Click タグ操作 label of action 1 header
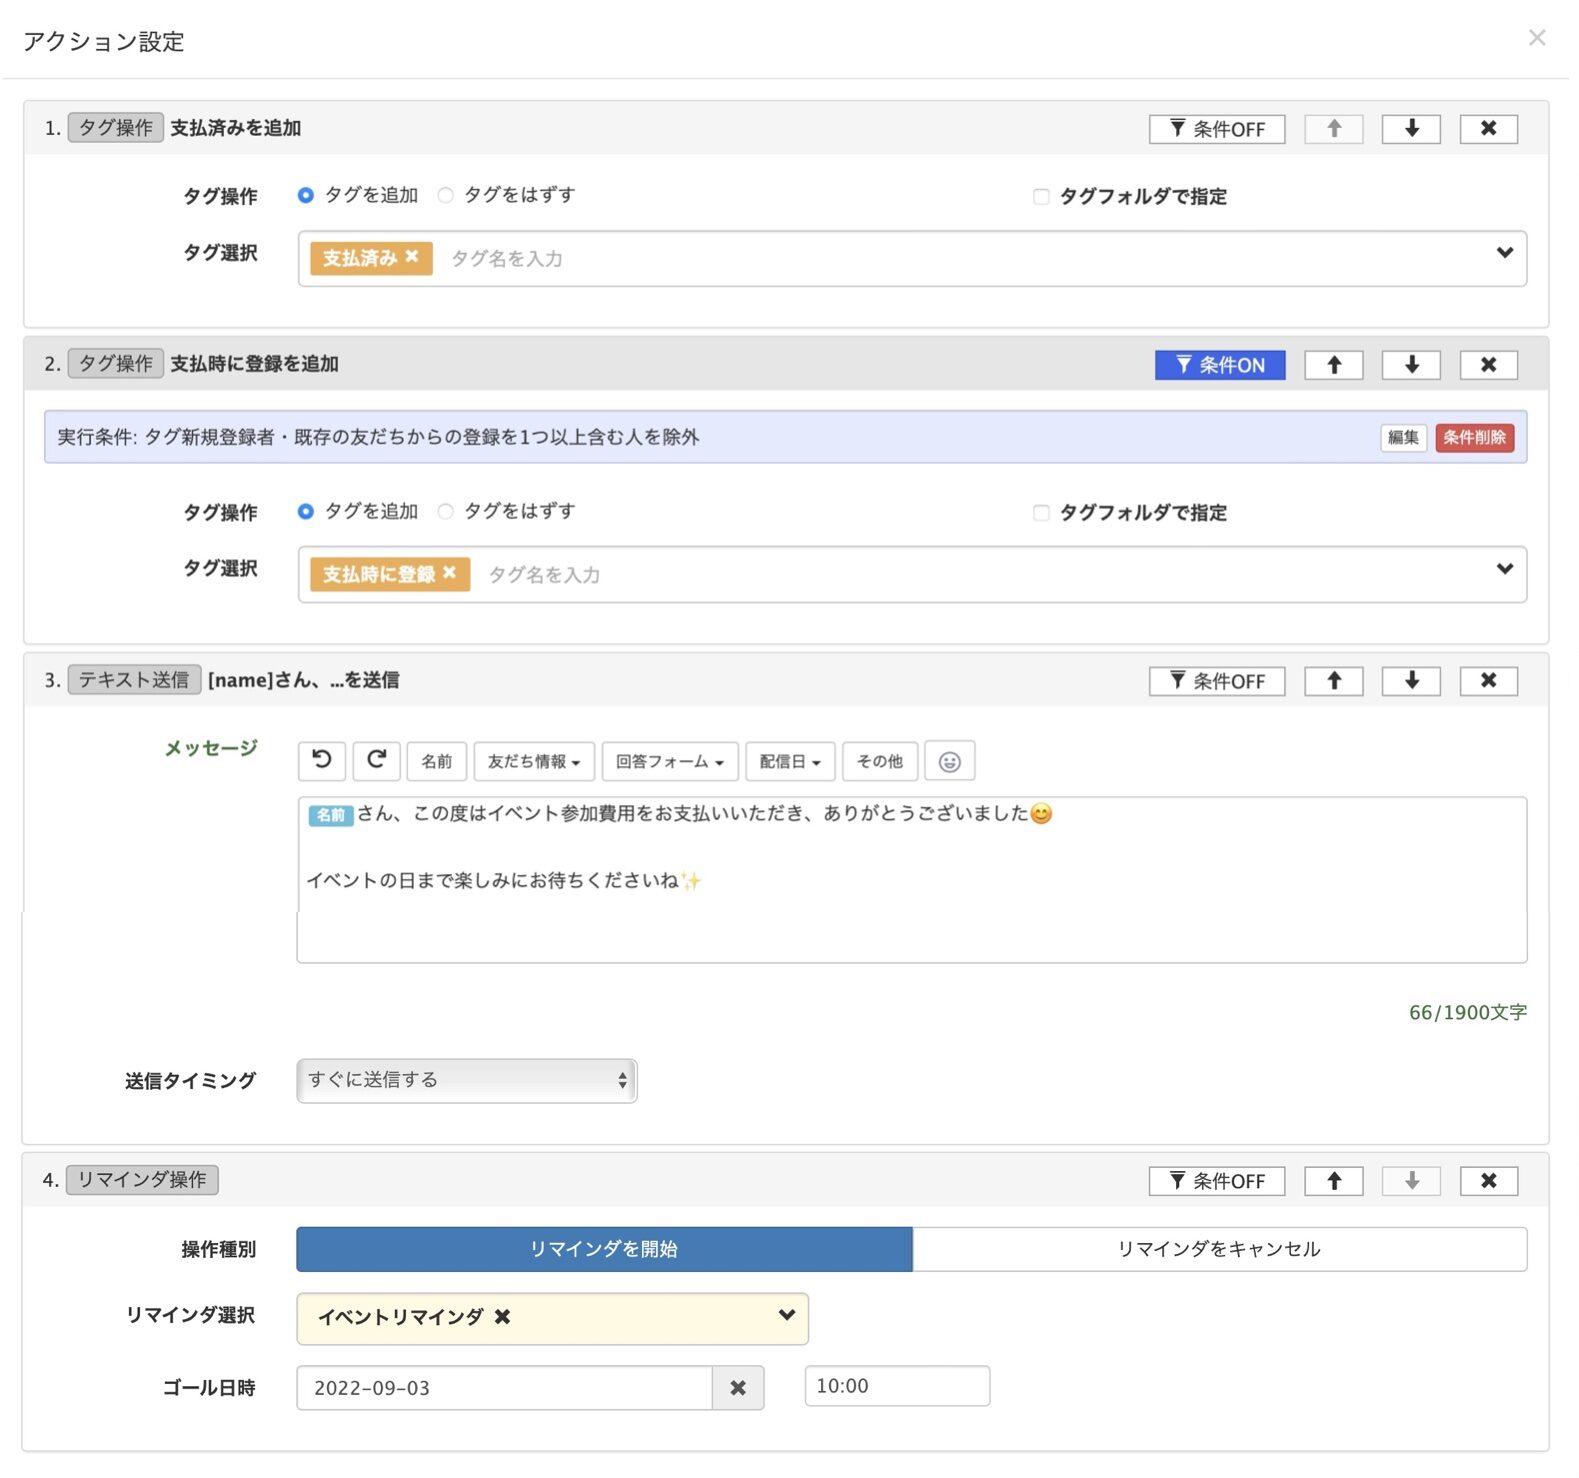 click(x=116, y=128)
